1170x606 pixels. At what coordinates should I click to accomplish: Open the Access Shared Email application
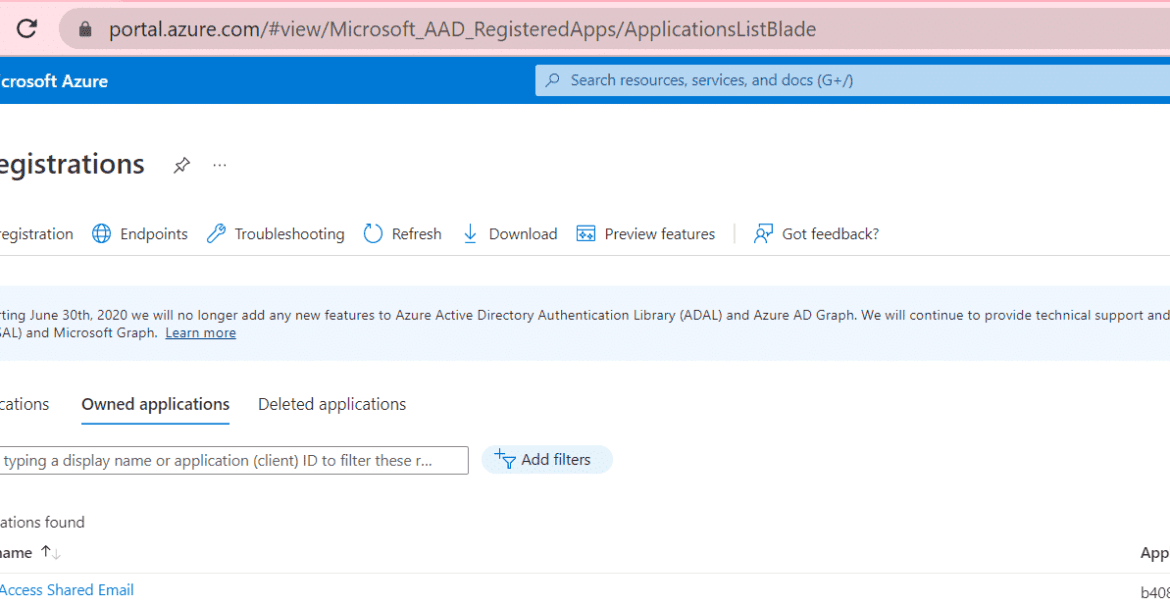pyautogui.click(x=66, y=590)
